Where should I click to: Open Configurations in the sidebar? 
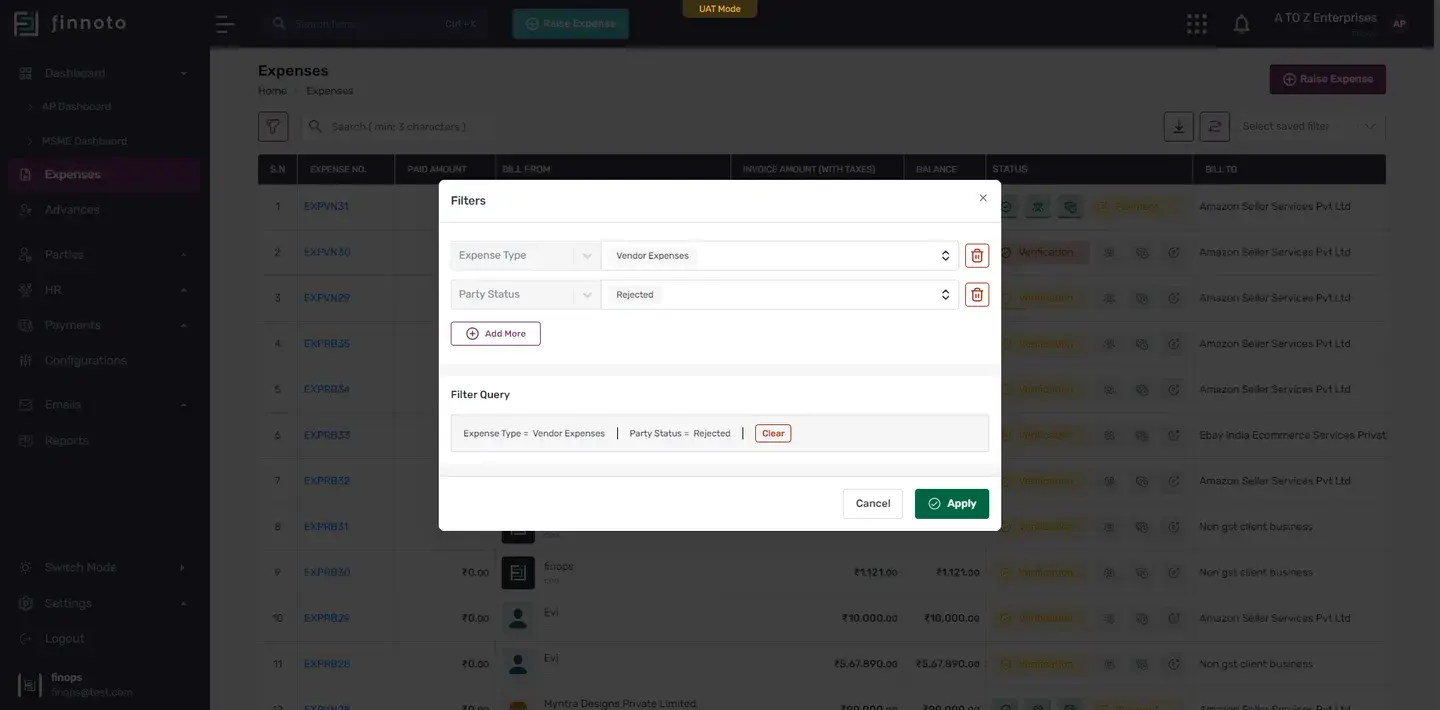click(x=85, y=360)
